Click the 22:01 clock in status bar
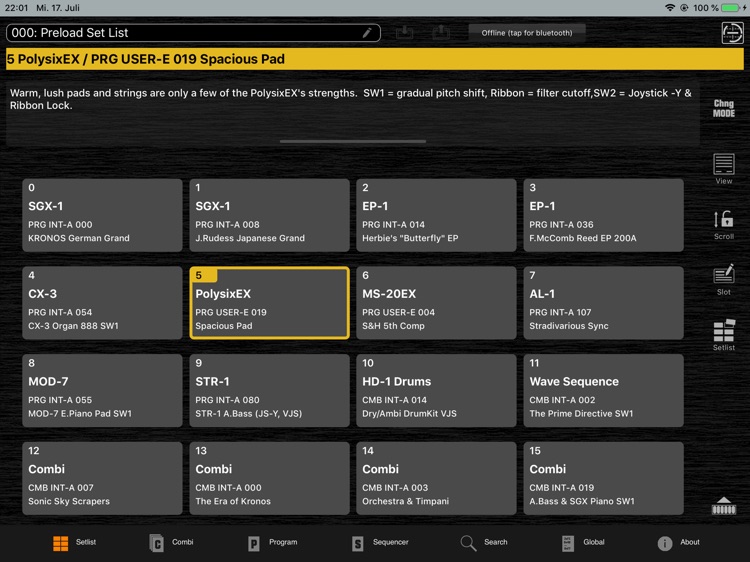The height and width of the screenshot is (562, 750). pos(16,8)
